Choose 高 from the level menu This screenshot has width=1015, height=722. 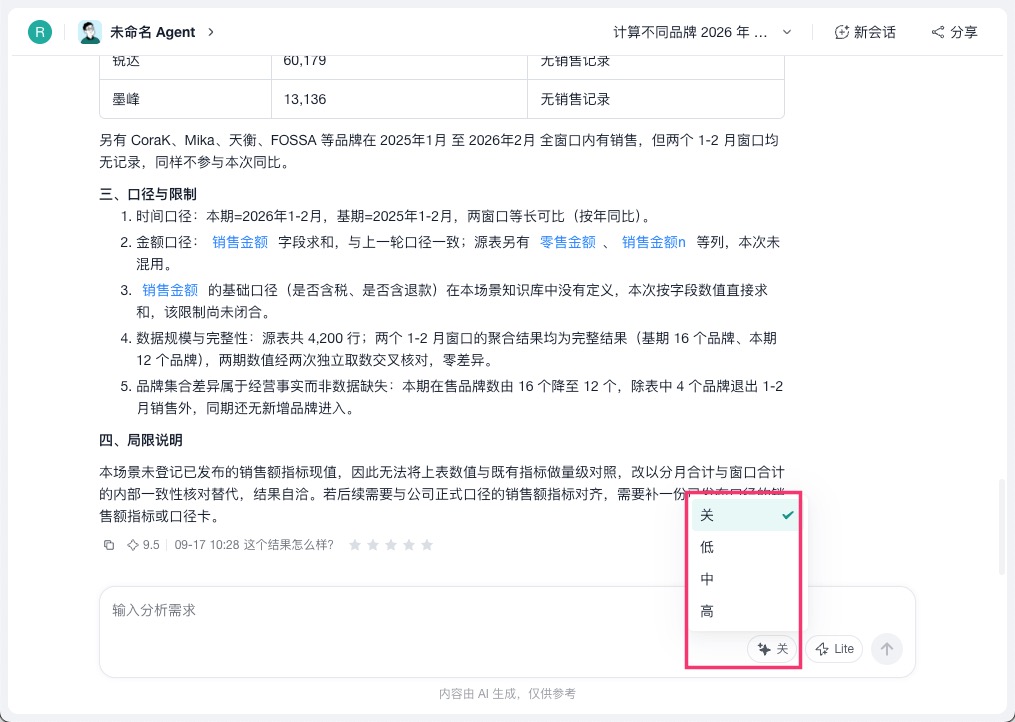(744, 611)
